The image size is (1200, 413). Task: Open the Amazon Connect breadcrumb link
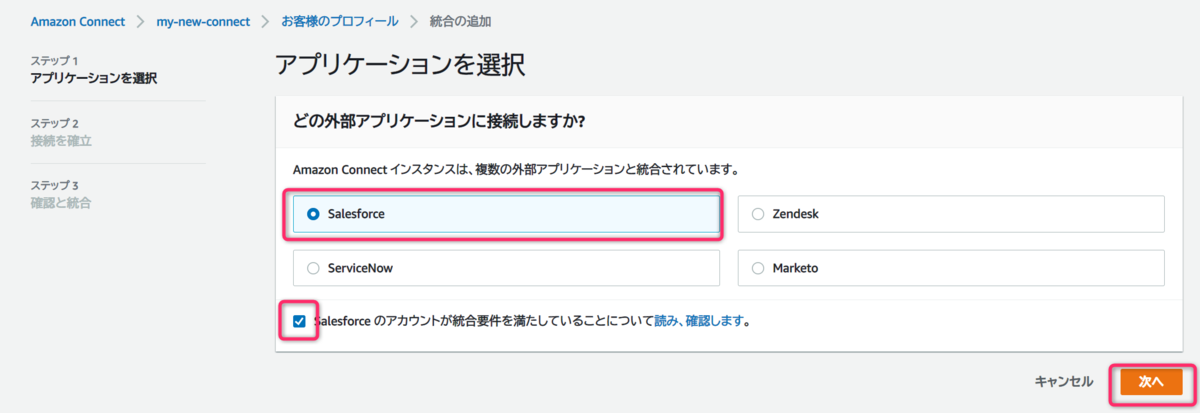(x=78, y=21)
